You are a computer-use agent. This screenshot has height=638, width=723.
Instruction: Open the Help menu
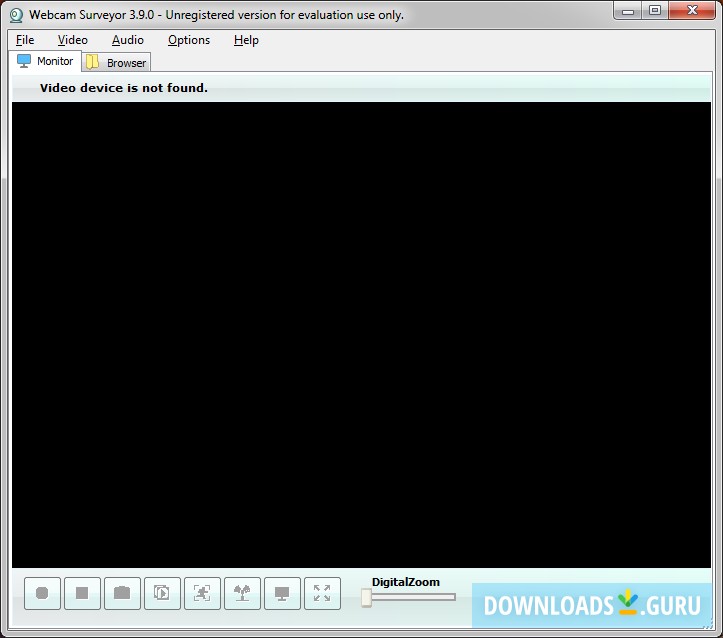pos(246,40)
